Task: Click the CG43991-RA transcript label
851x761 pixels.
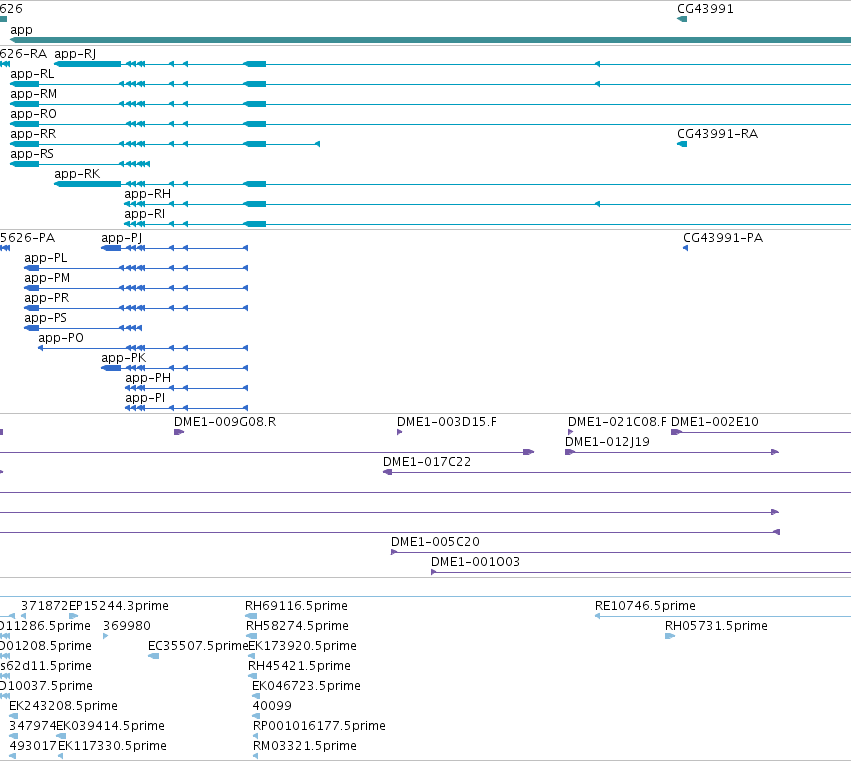Action: point(717,134)
